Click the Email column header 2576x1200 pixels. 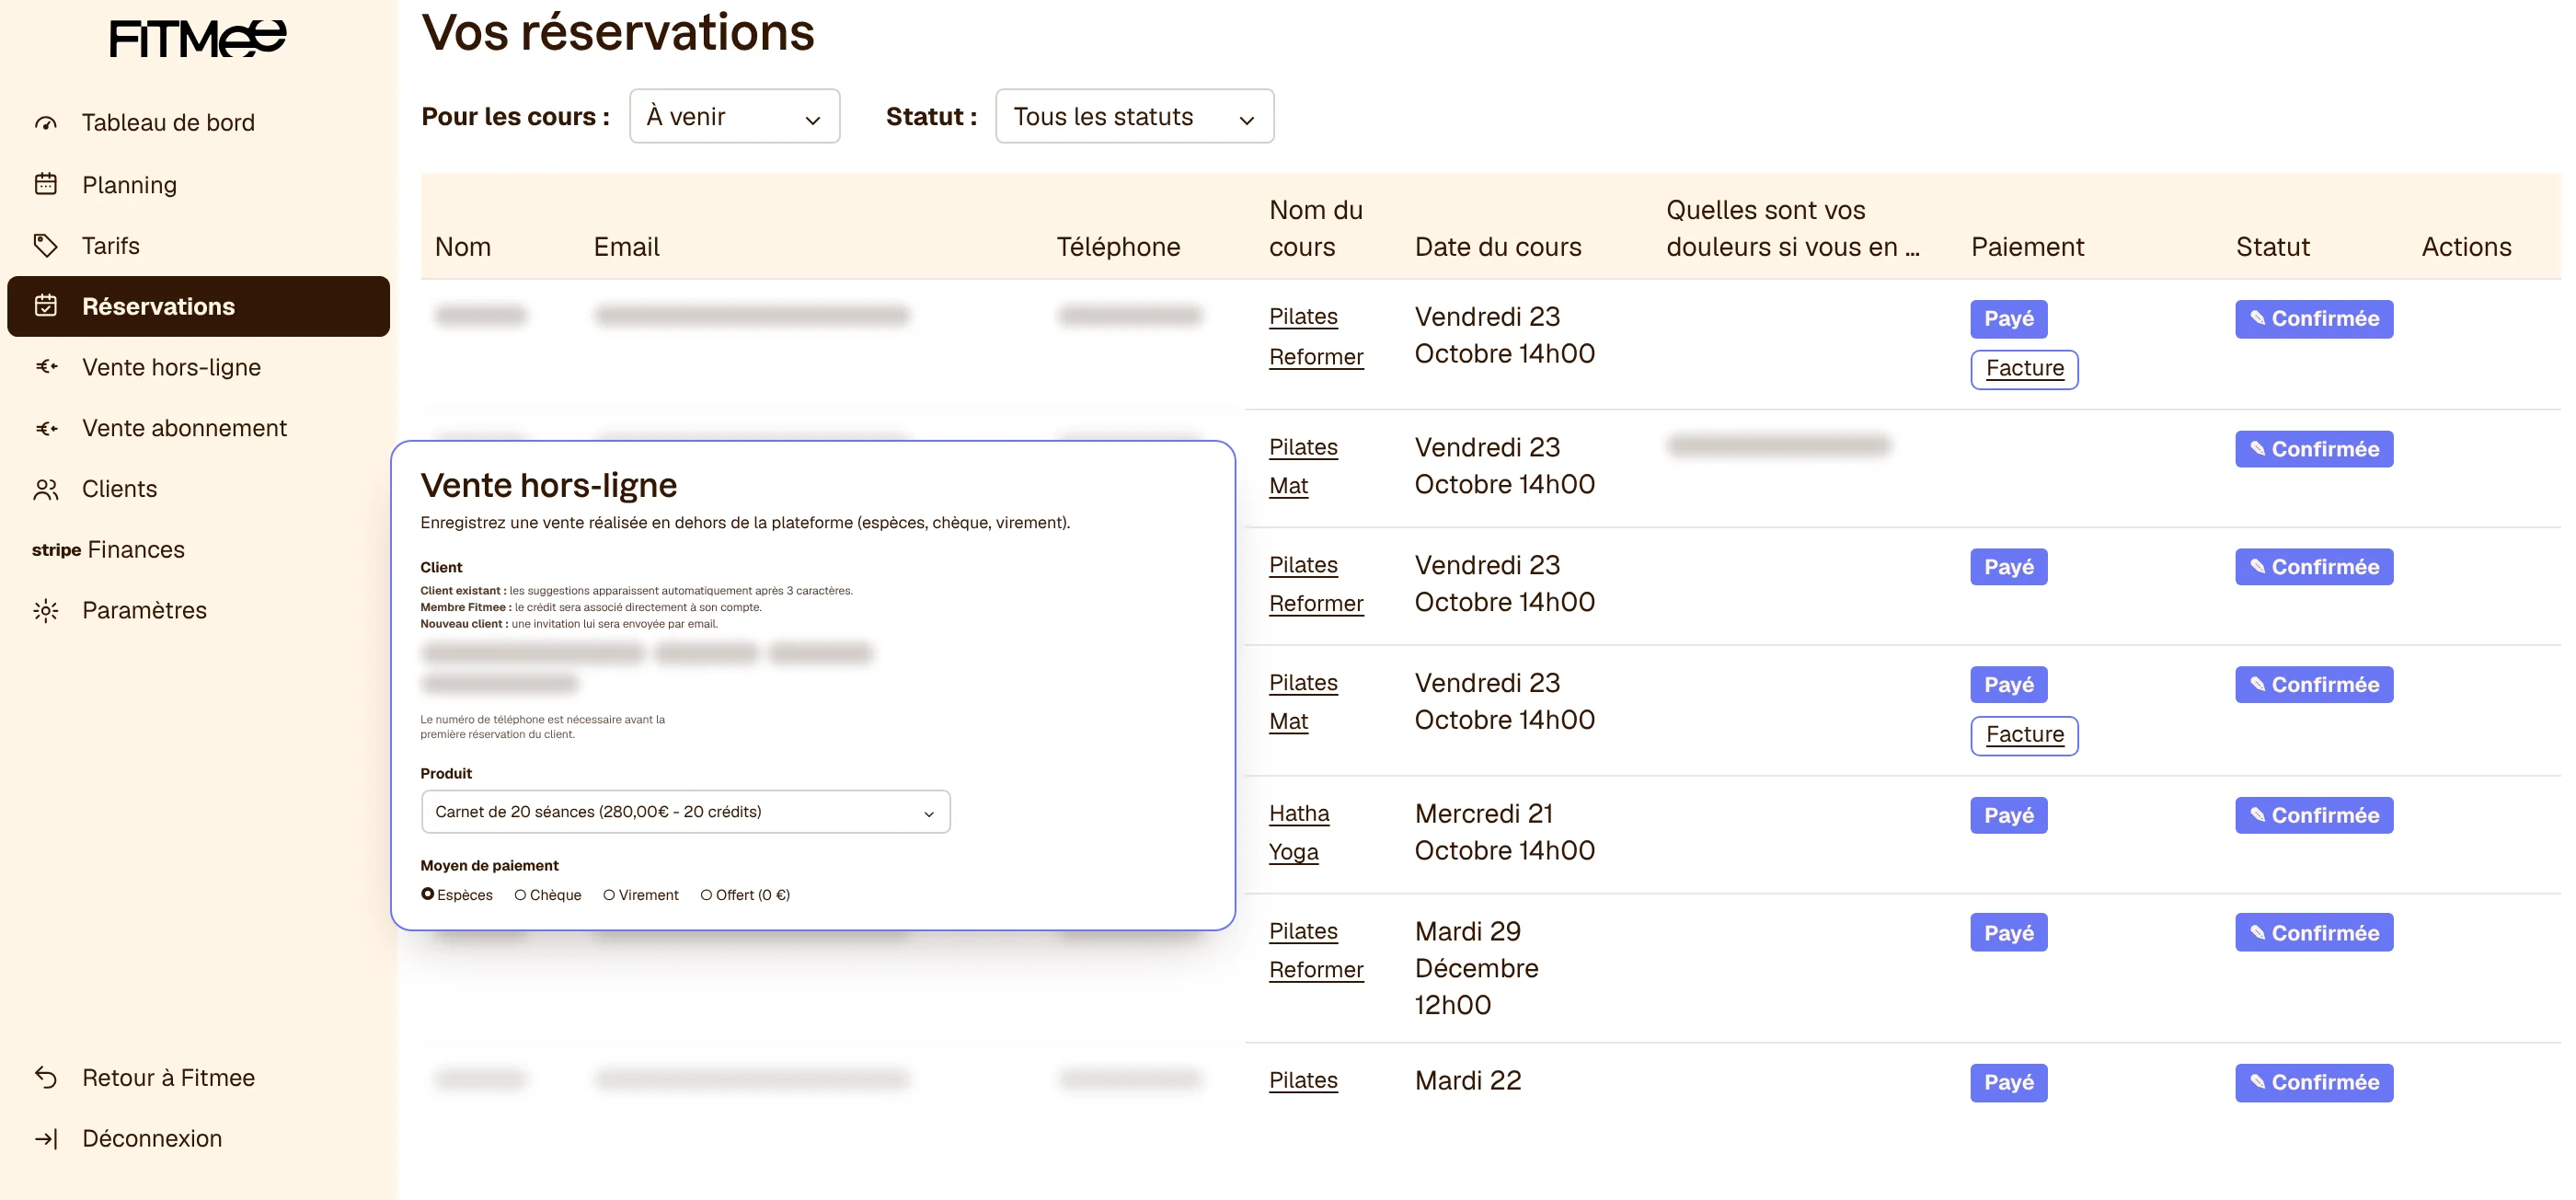pyautogui.click(x=626, y=247)
